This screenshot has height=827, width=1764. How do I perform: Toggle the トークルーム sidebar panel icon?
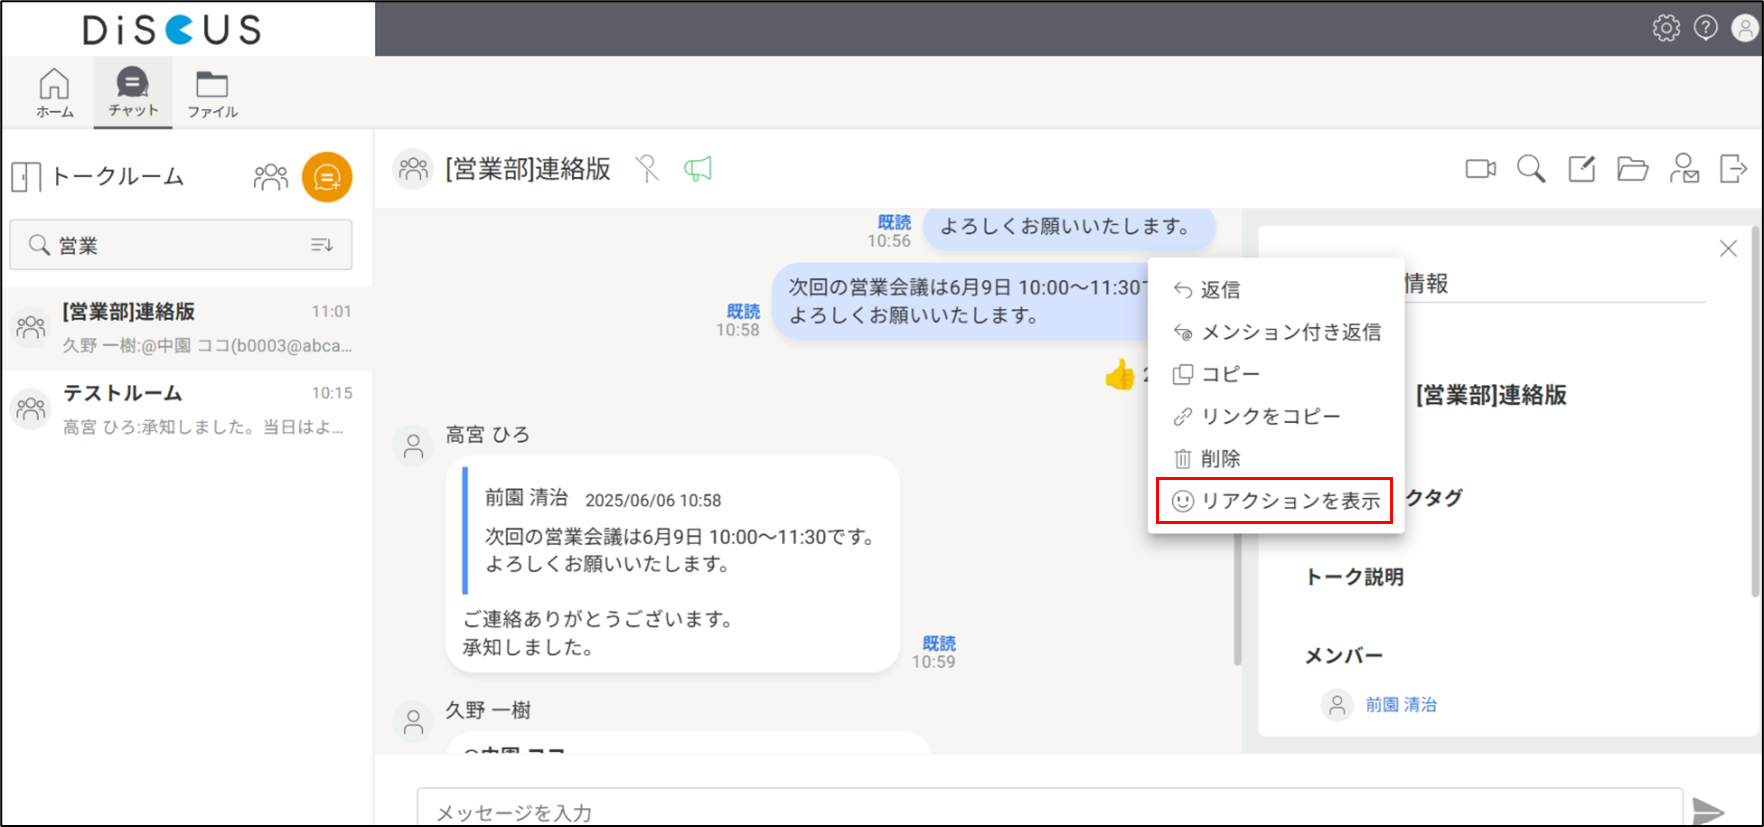click(26, 177)
